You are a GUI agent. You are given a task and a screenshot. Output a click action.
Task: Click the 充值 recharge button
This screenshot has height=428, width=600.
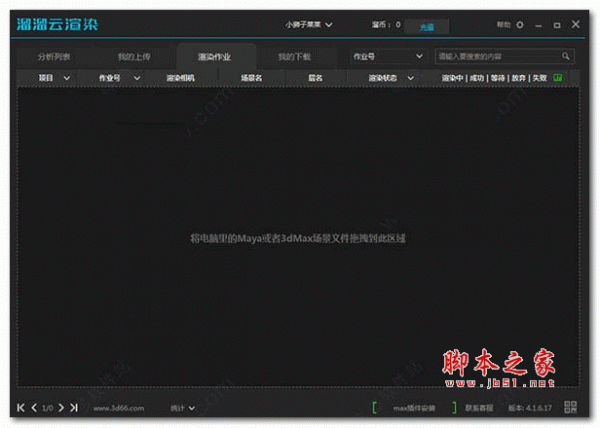[427, 25]
